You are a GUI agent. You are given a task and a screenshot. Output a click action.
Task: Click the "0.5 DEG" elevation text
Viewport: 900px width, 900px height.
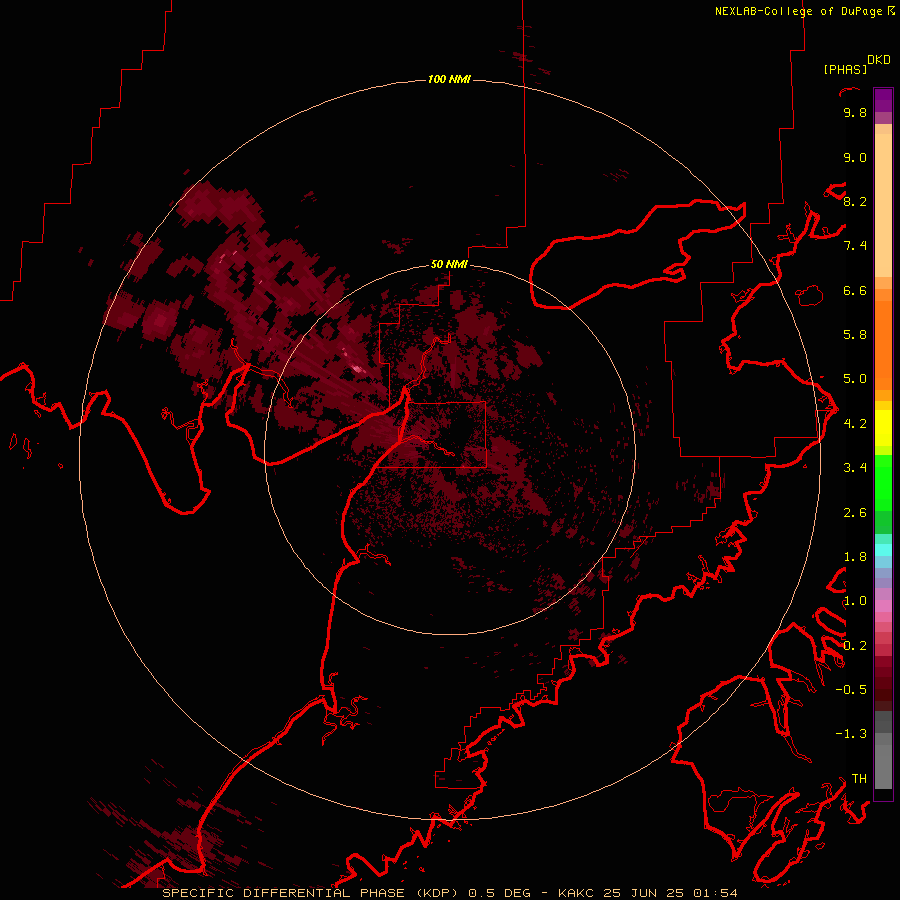click(x=499, y=893)
